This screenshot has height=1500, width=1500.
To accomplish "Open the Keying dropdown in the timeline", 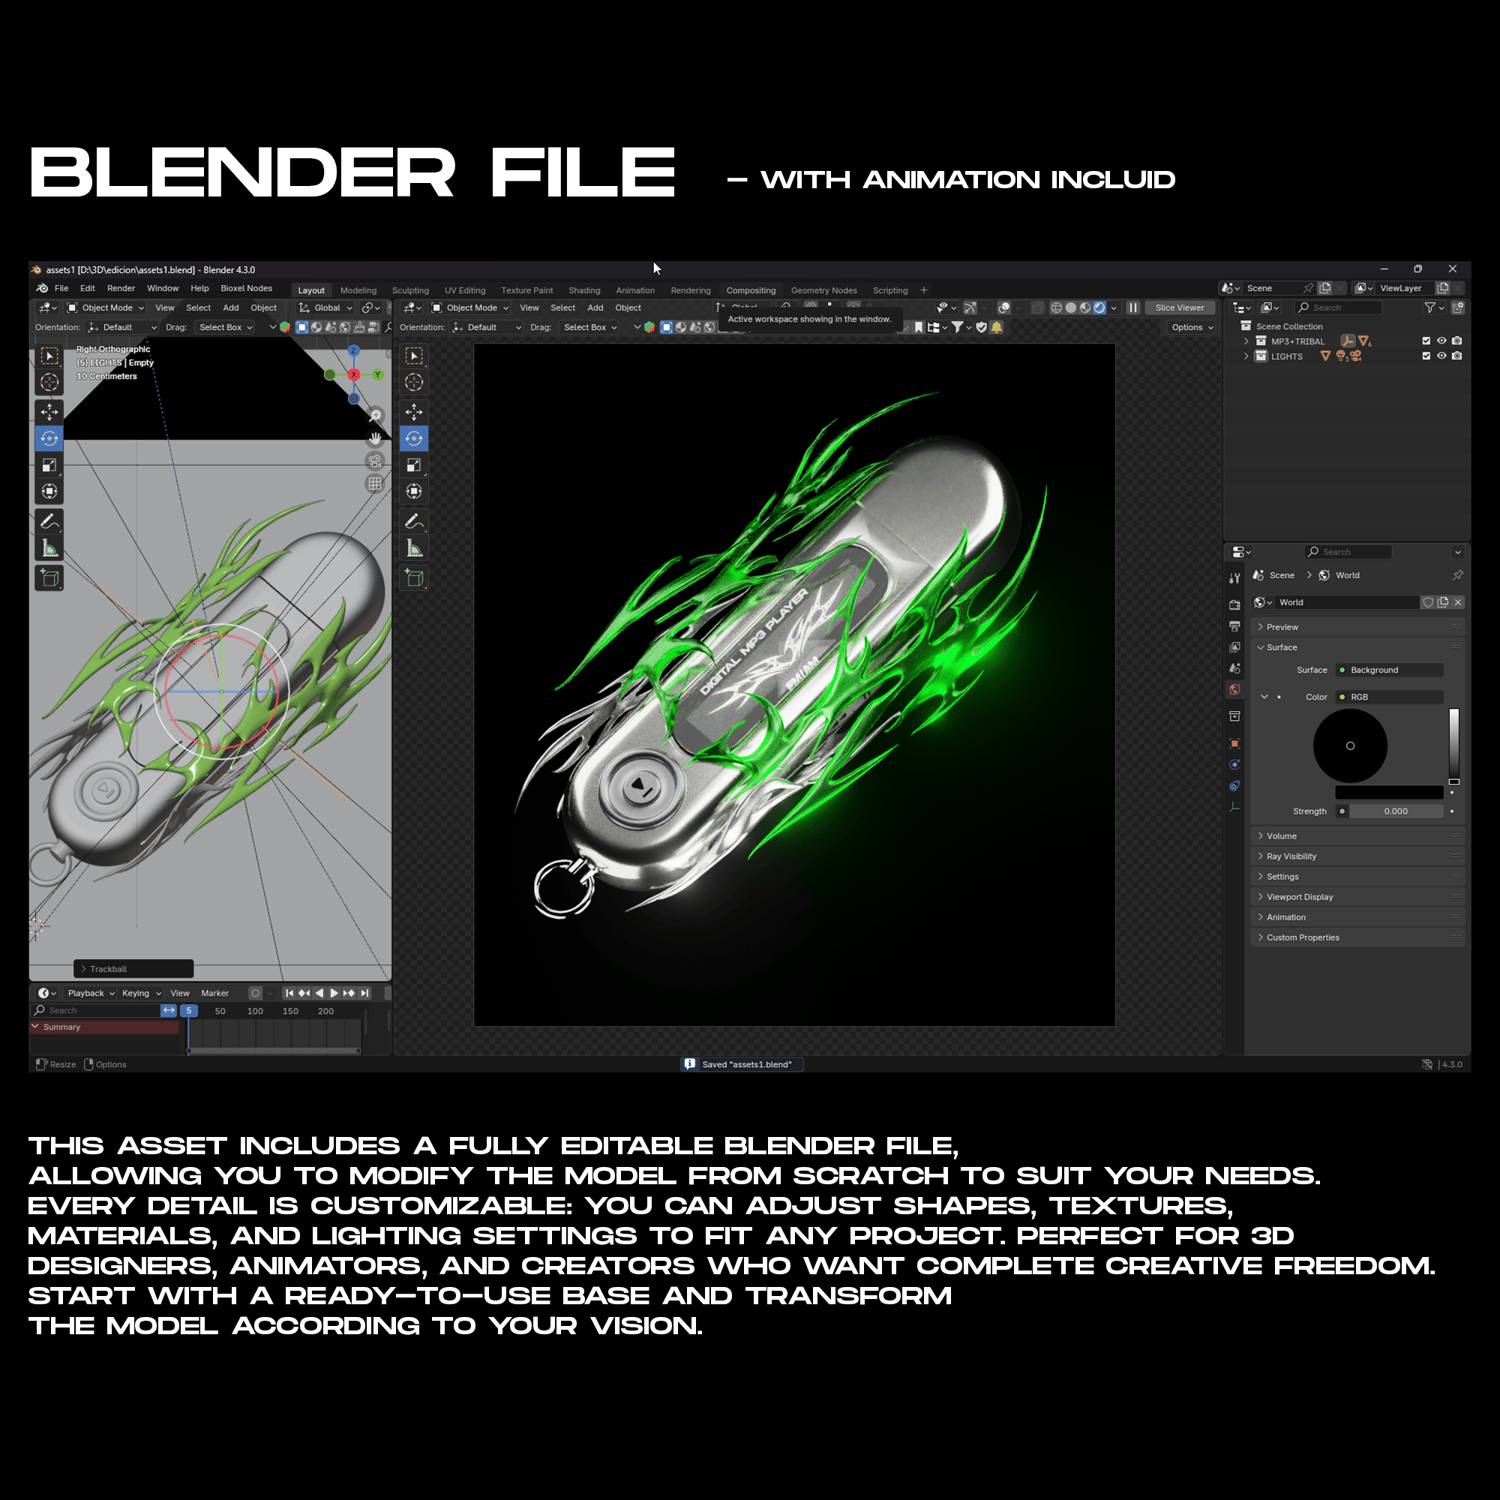I will pos(141,993).
